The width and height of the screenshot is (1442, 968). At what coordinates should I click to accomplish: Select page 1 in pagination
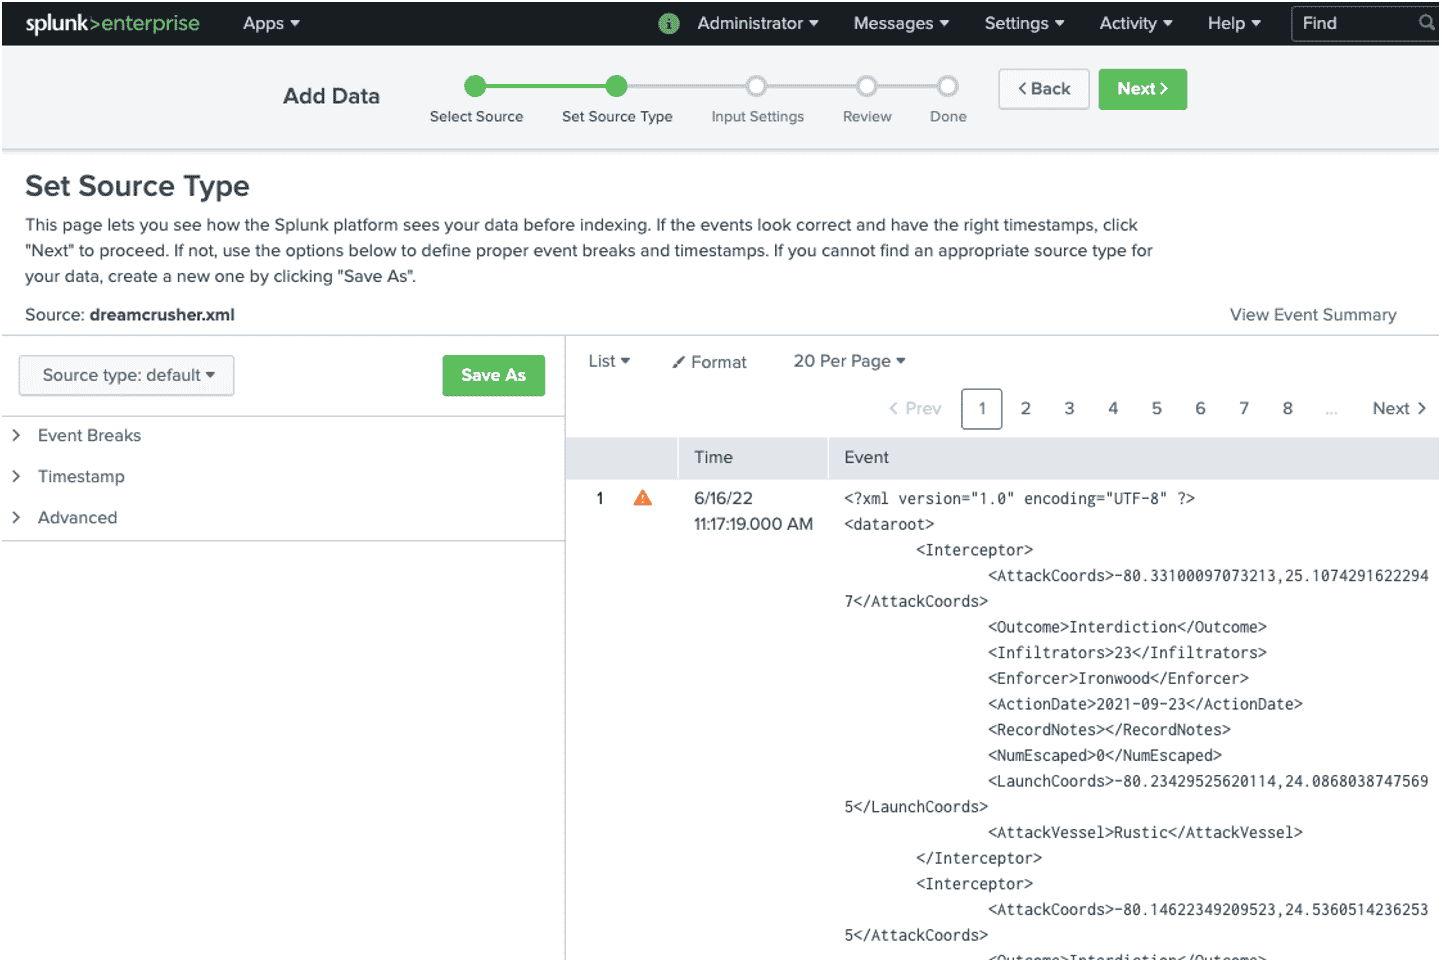tap(982, 409)
